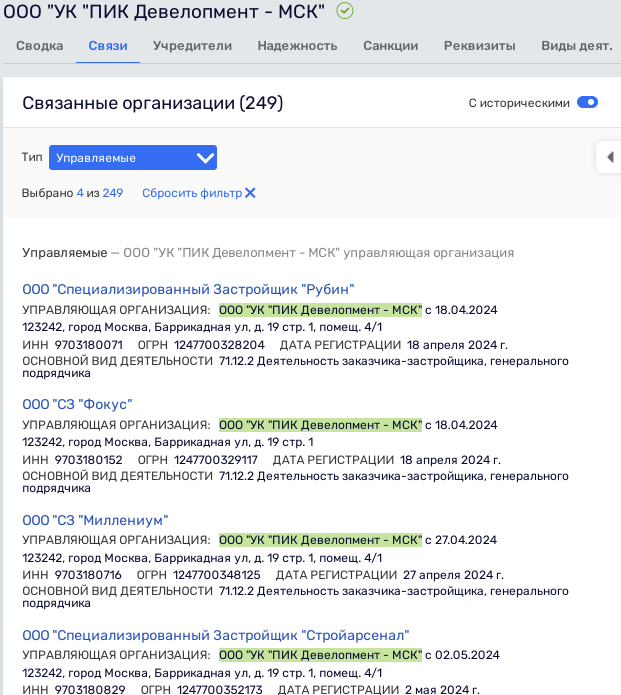Click the total count 249 link
Viewport: 621px width, 695px height.
pyautogui.click(x=113, y=193)
